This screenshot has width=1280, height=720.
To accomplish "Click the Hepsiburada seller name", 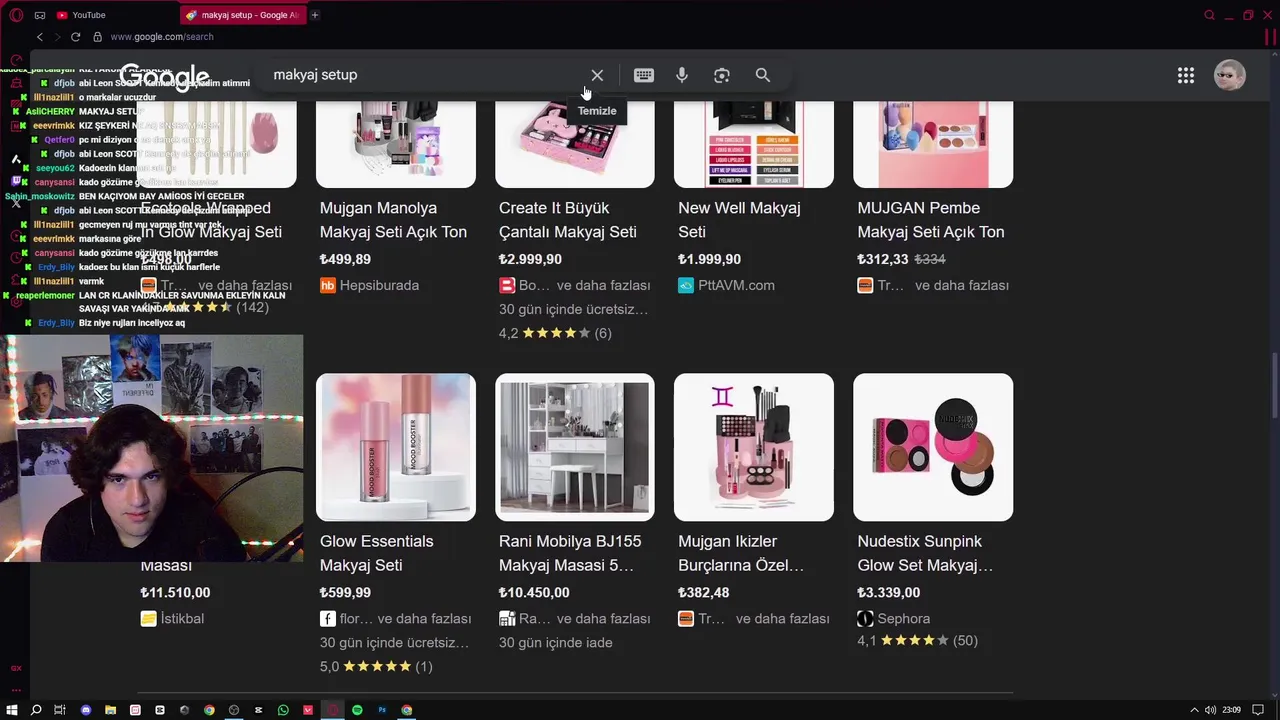I will coord(379,285).
